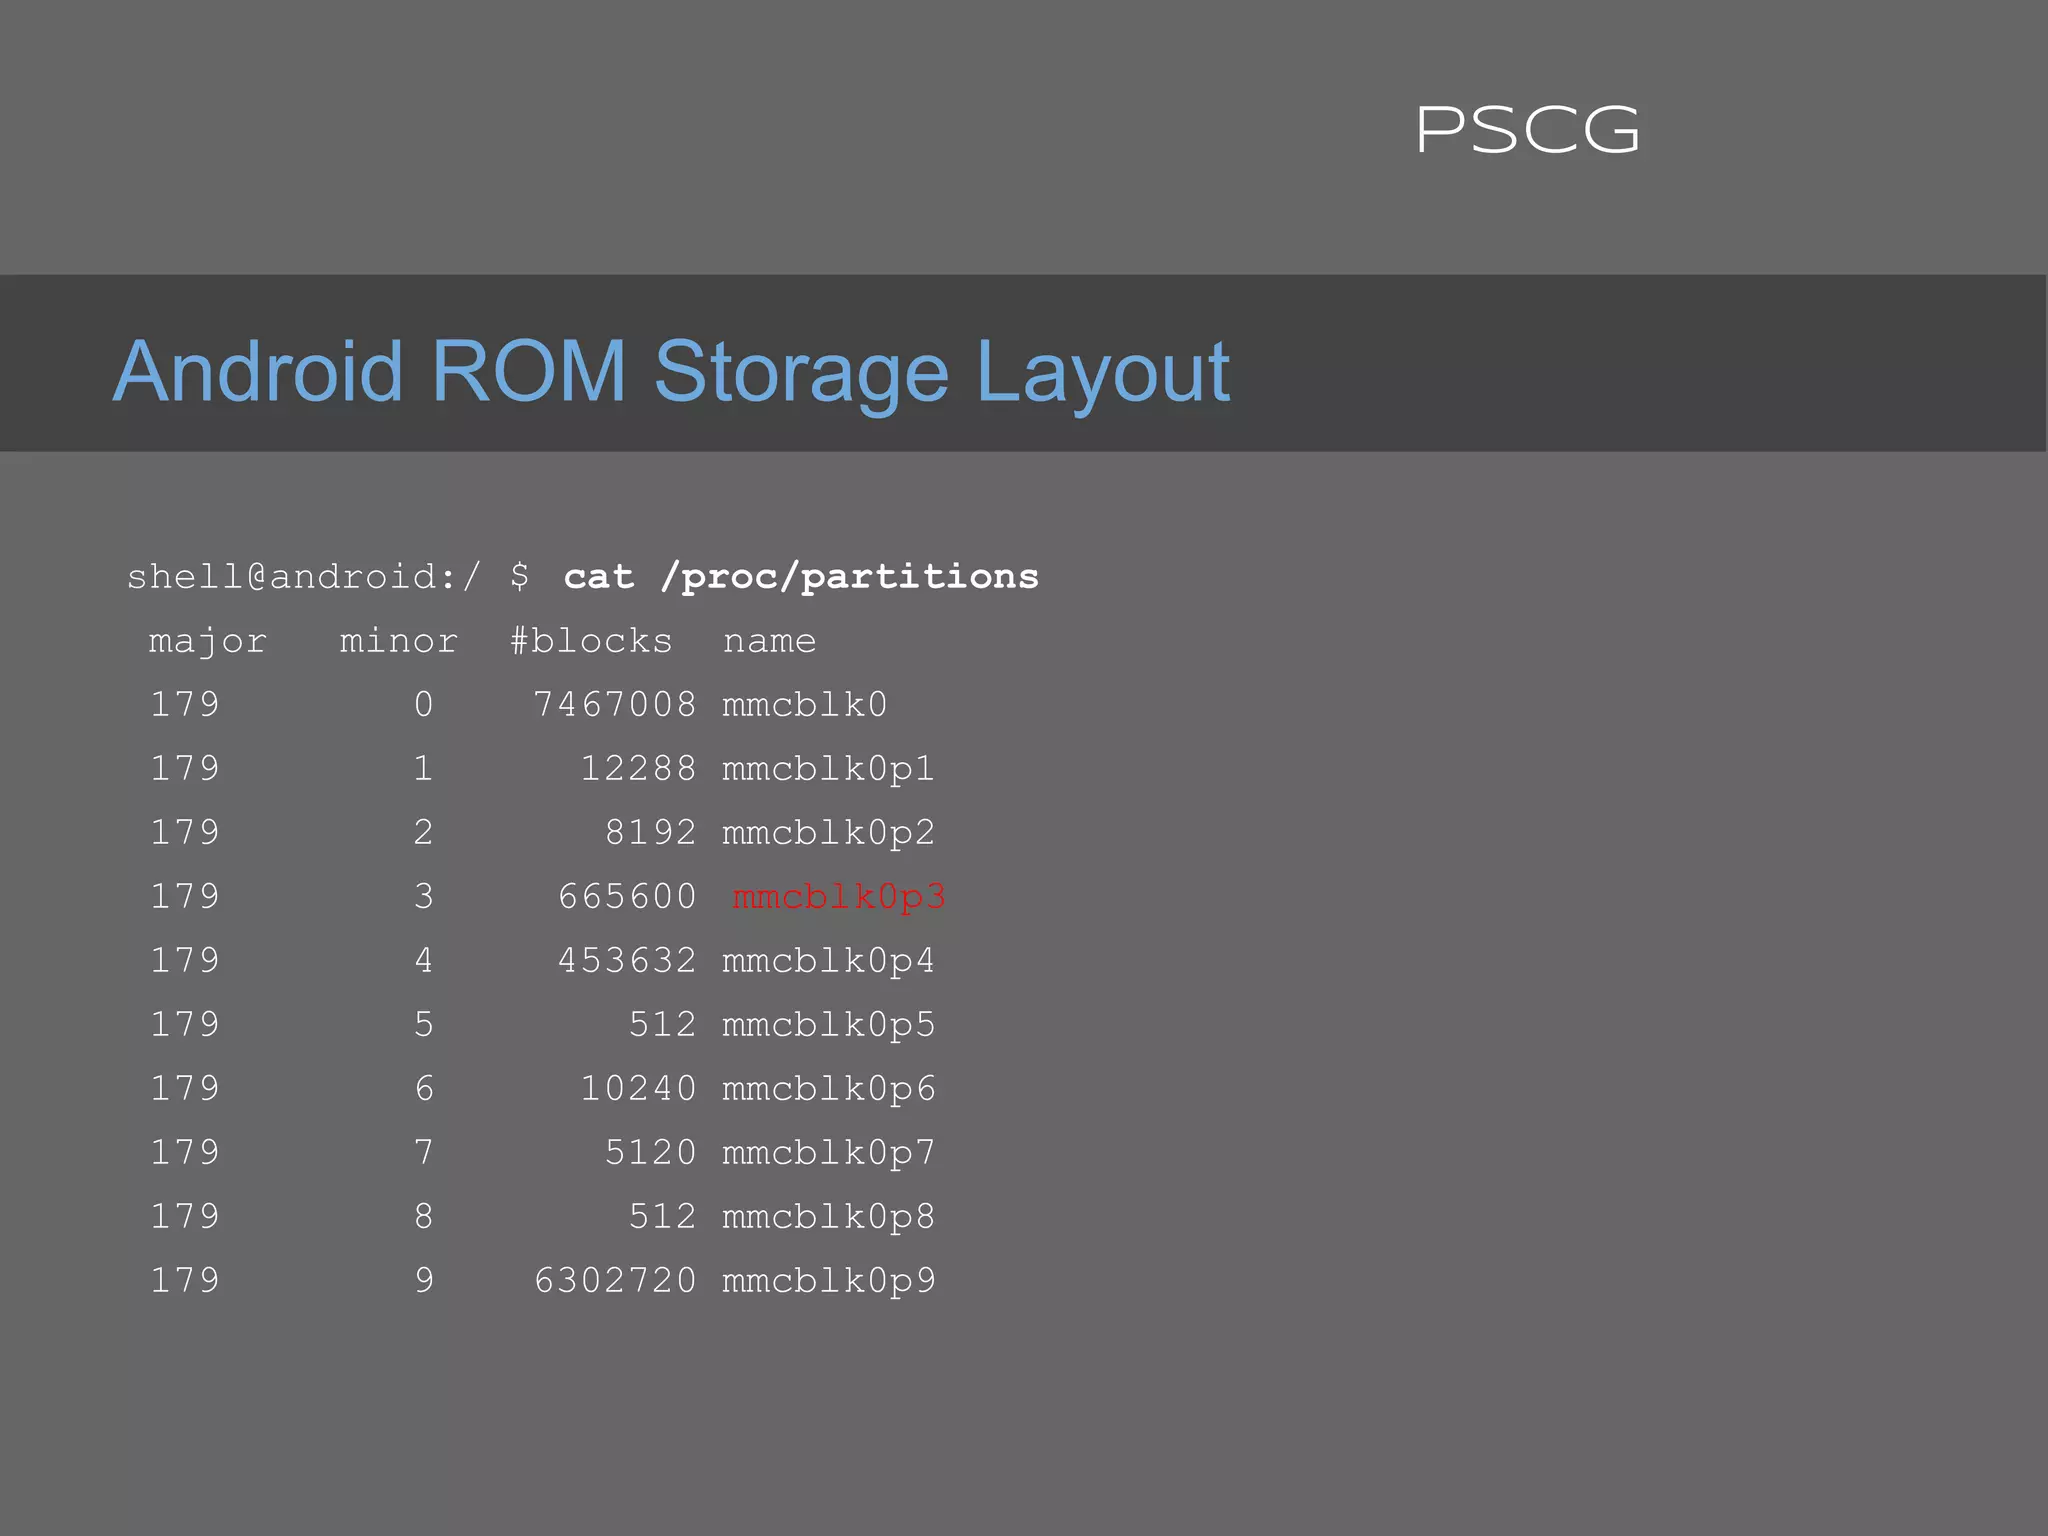Click the partition name mmcblk0p8

tap(829, 1218)
